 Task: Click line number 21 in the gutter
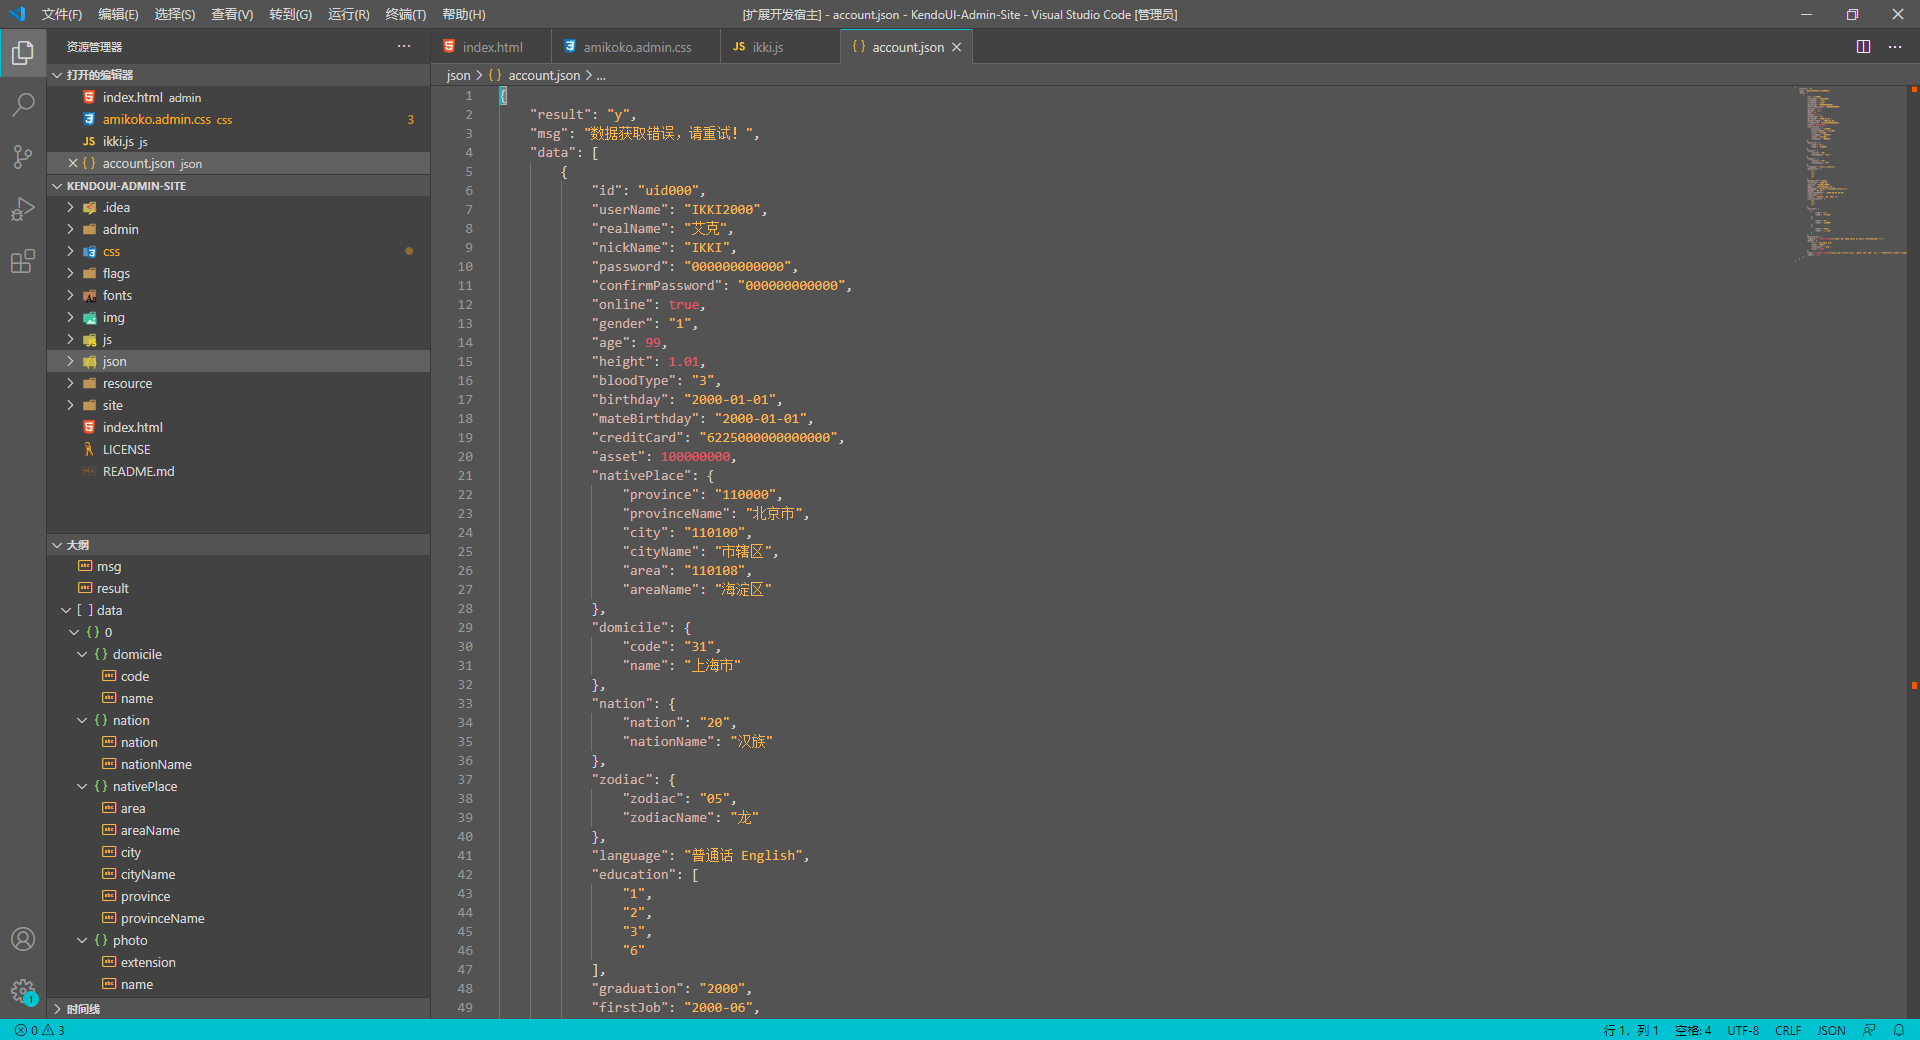coord(465,476)
